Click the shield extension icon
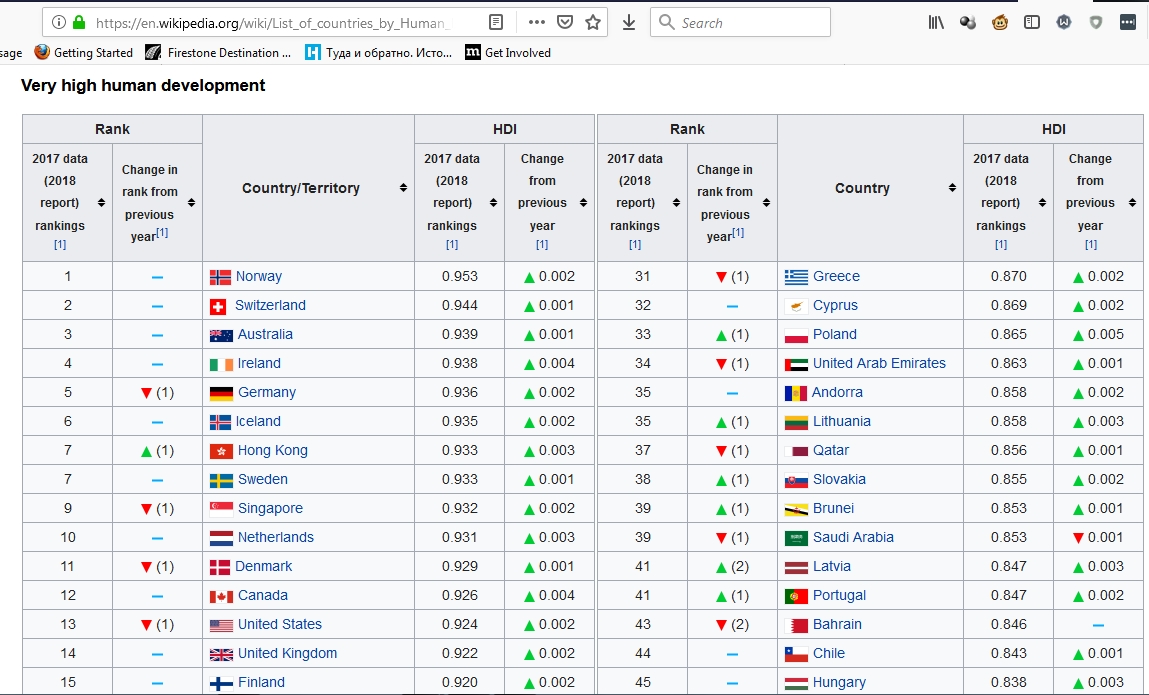The image size is (1149, 695). 1096,23
